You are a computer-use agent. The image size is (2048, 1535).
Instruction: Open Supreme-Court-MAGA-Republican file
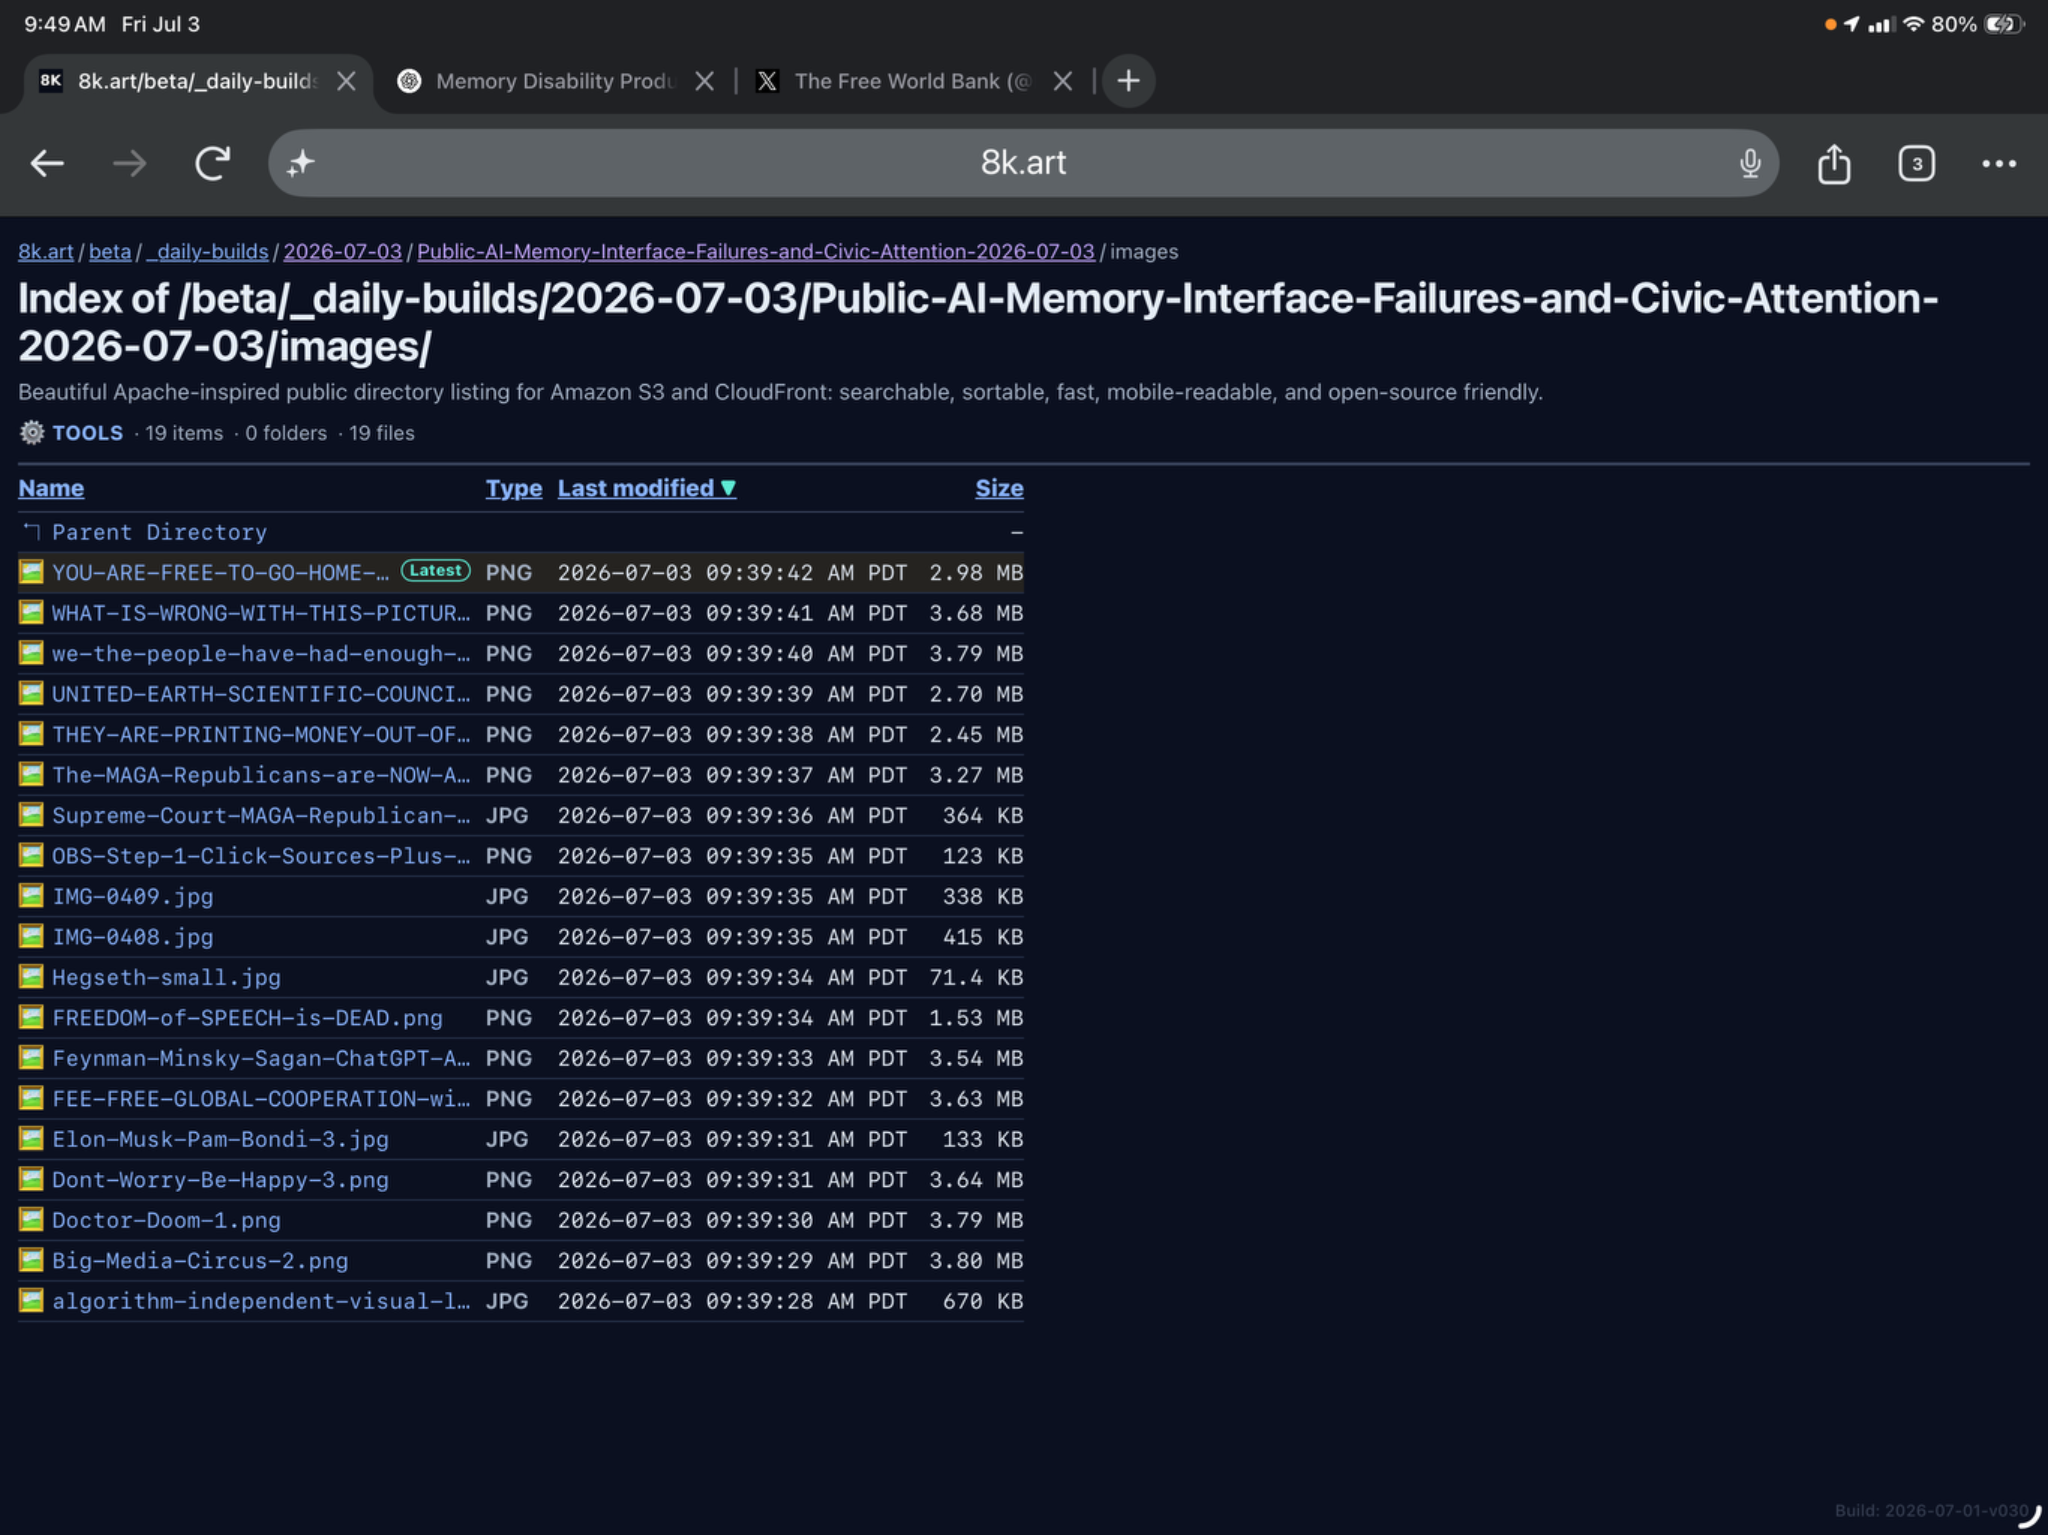[x=261, y=816]
